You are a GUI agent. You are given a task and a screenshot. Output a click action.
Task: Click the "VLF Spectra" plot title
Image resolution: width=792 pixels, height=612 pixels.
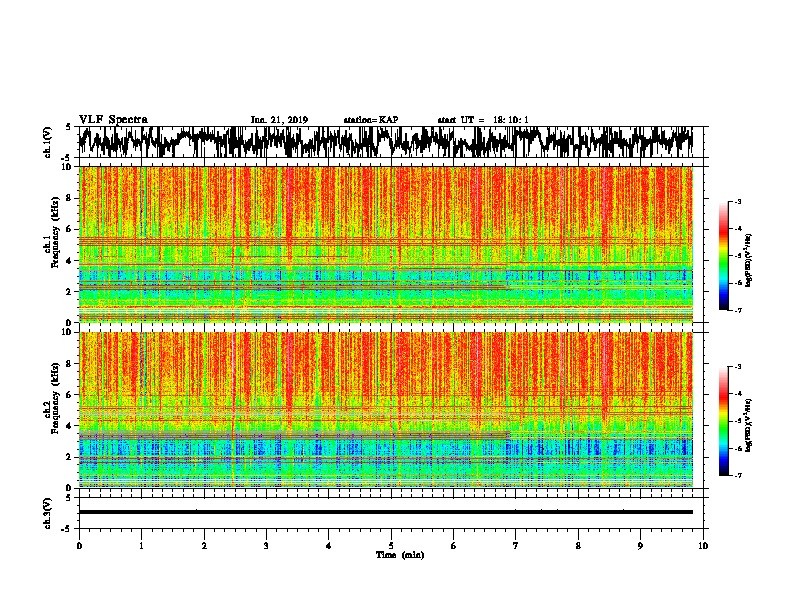[113, 120]
